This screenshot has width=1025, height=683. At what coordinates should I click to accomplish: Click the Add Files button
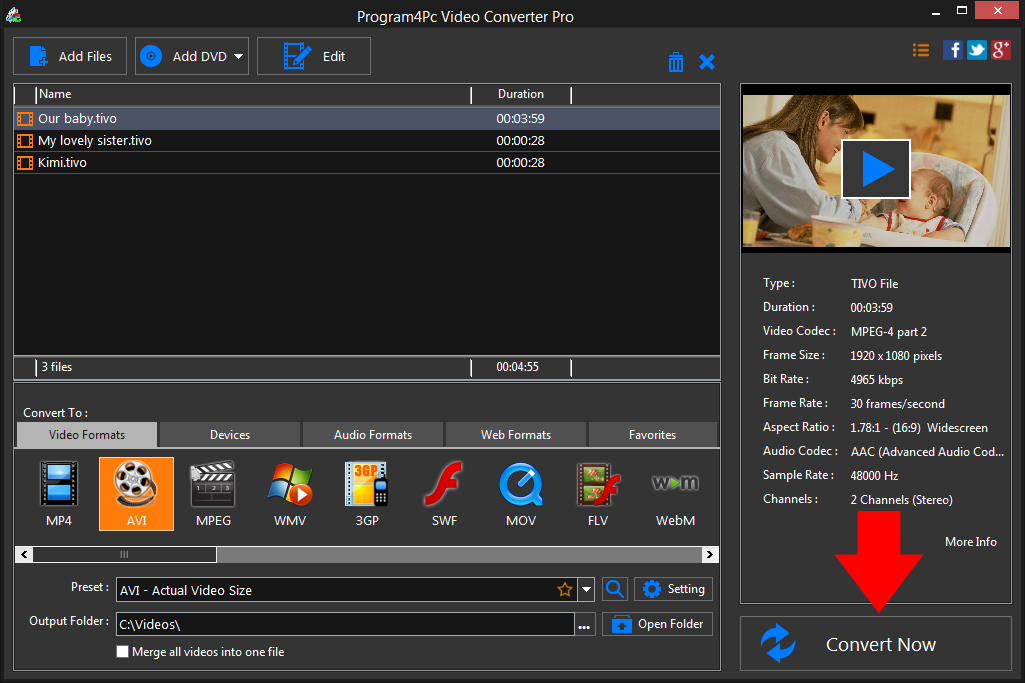tap(70, 56)
